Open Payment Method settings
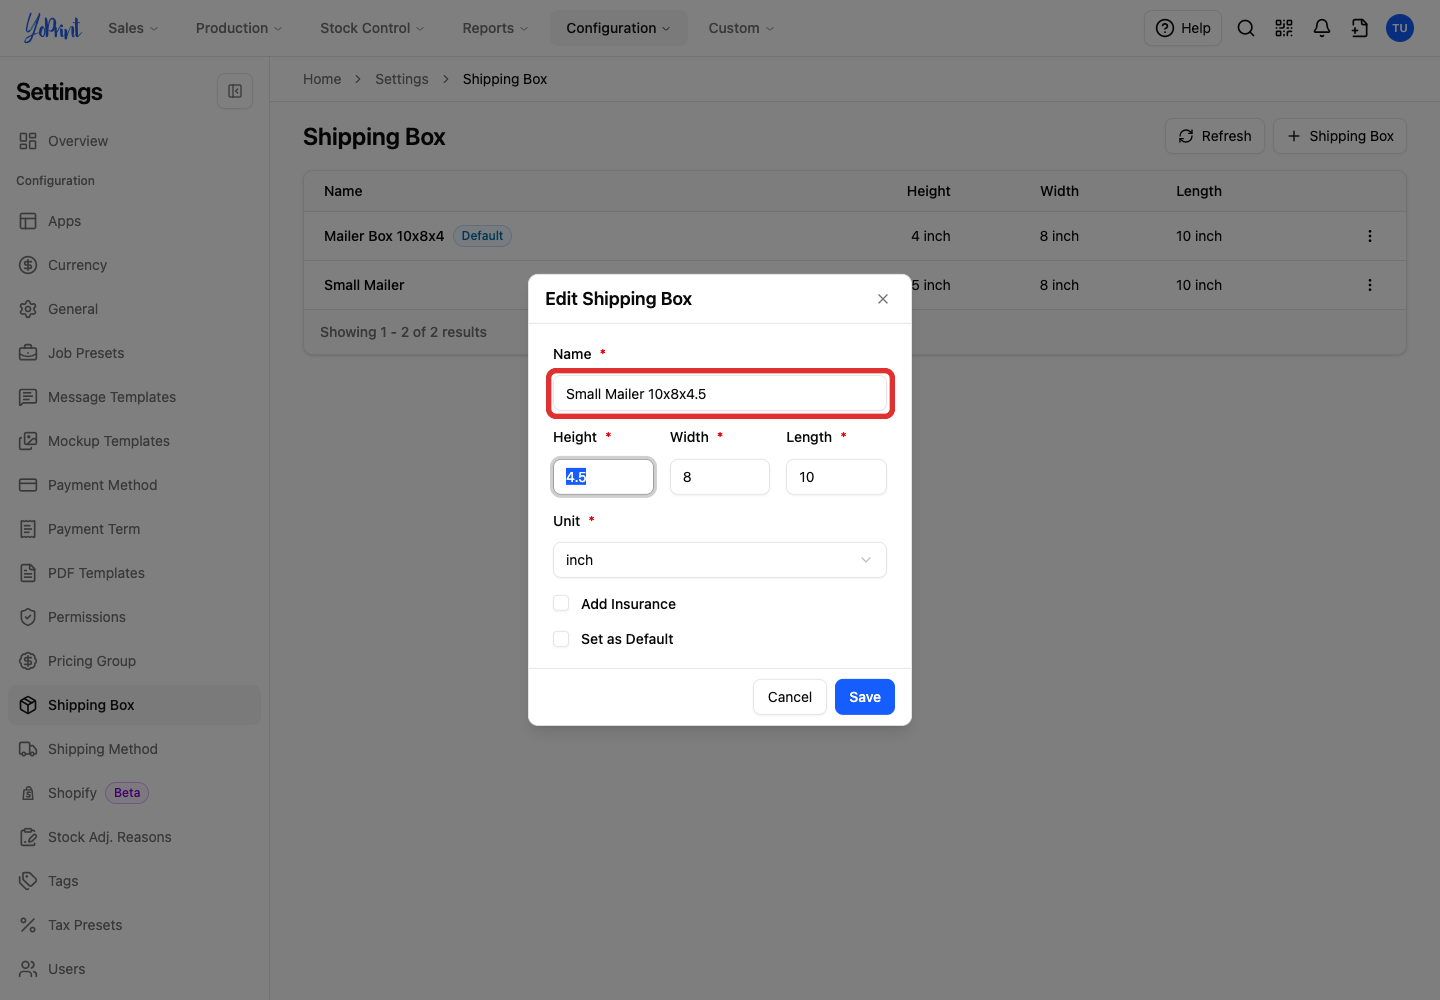 click(x=135, y=485)
